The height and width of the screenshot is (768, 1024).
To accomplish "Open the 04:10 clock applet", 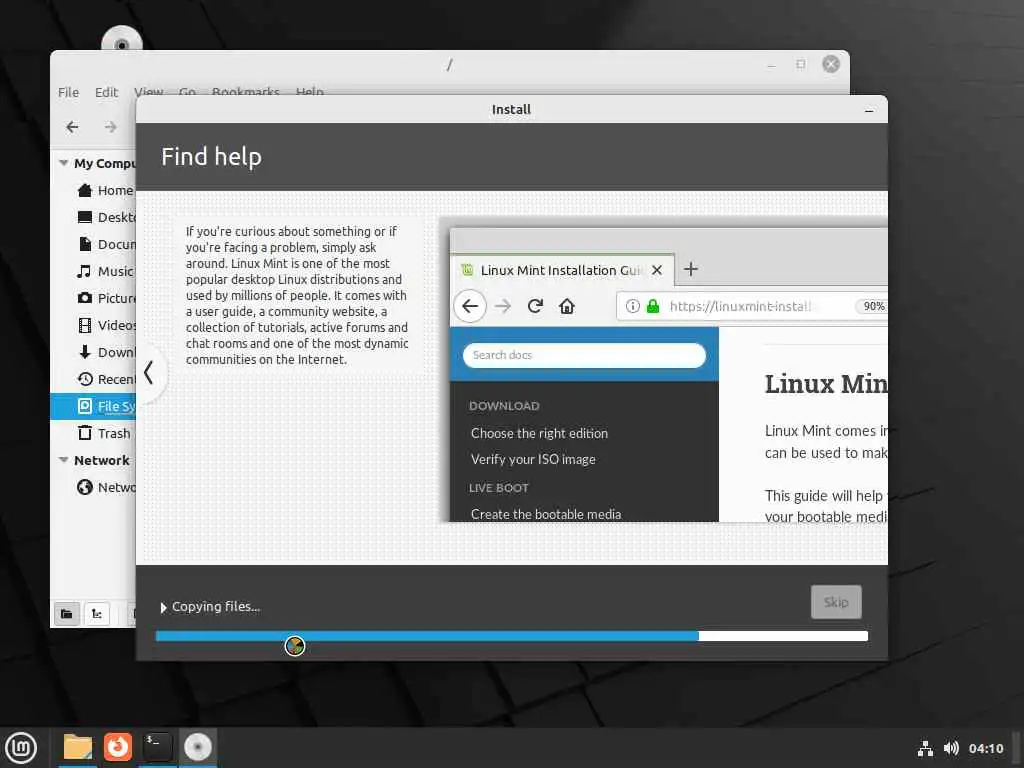I will point(985,748).
